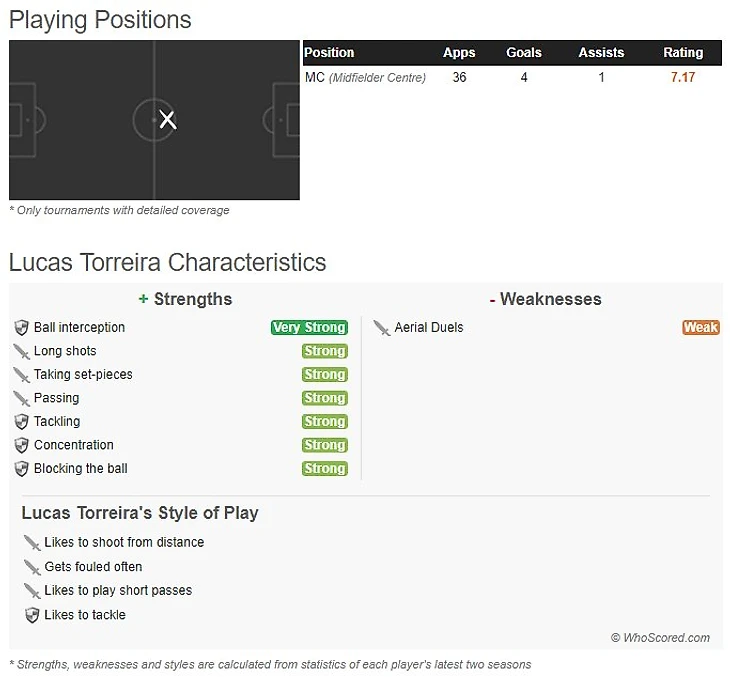Click the Assists column header
Image resolution: width=730 pixels, height=677 pixels.
[601, 53]
